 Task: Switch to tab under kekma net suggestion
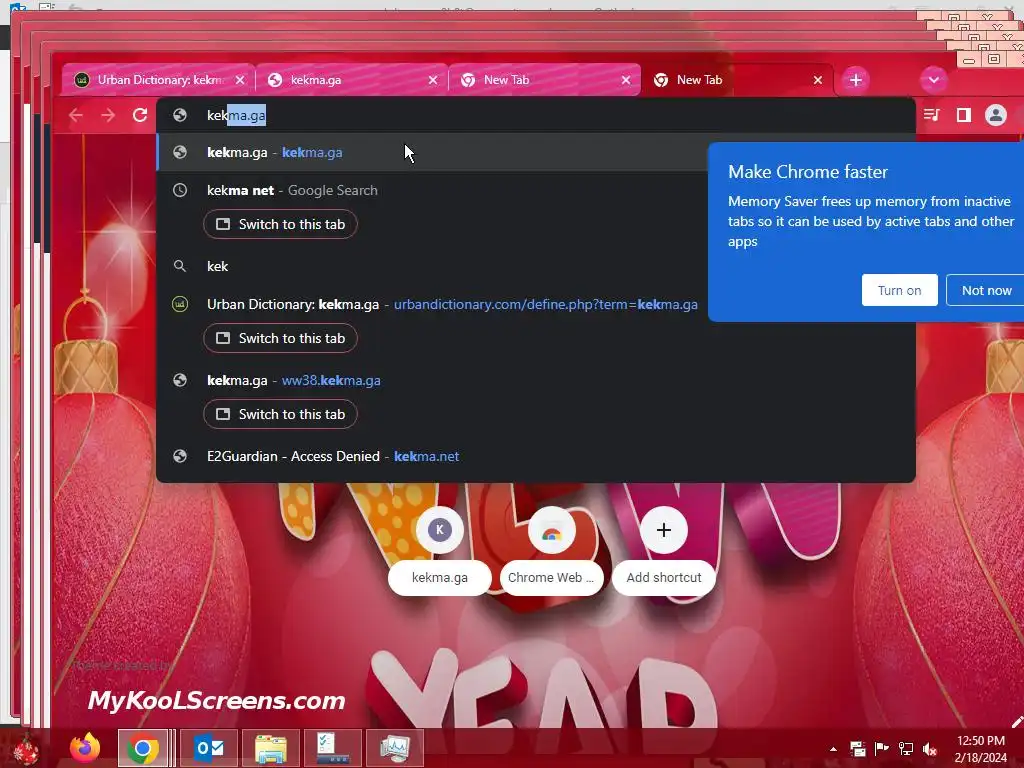coord(280,225)
